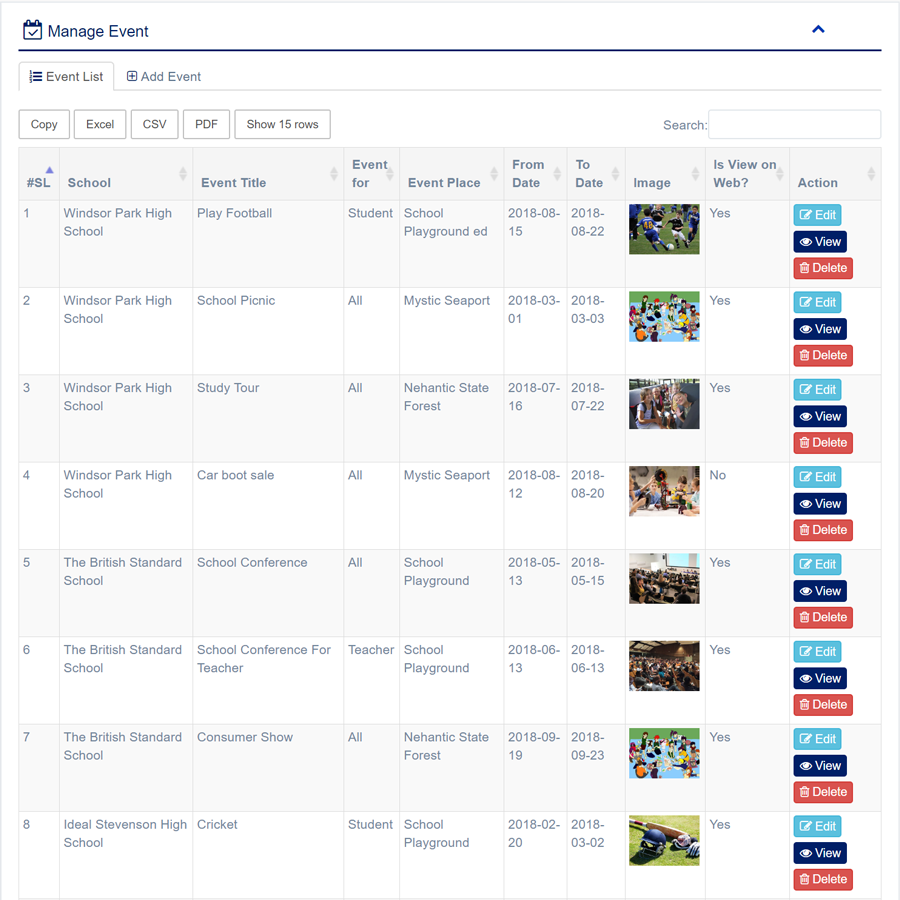
Task: Delete the School Conference For Teacher event
Action: point(823,704)
